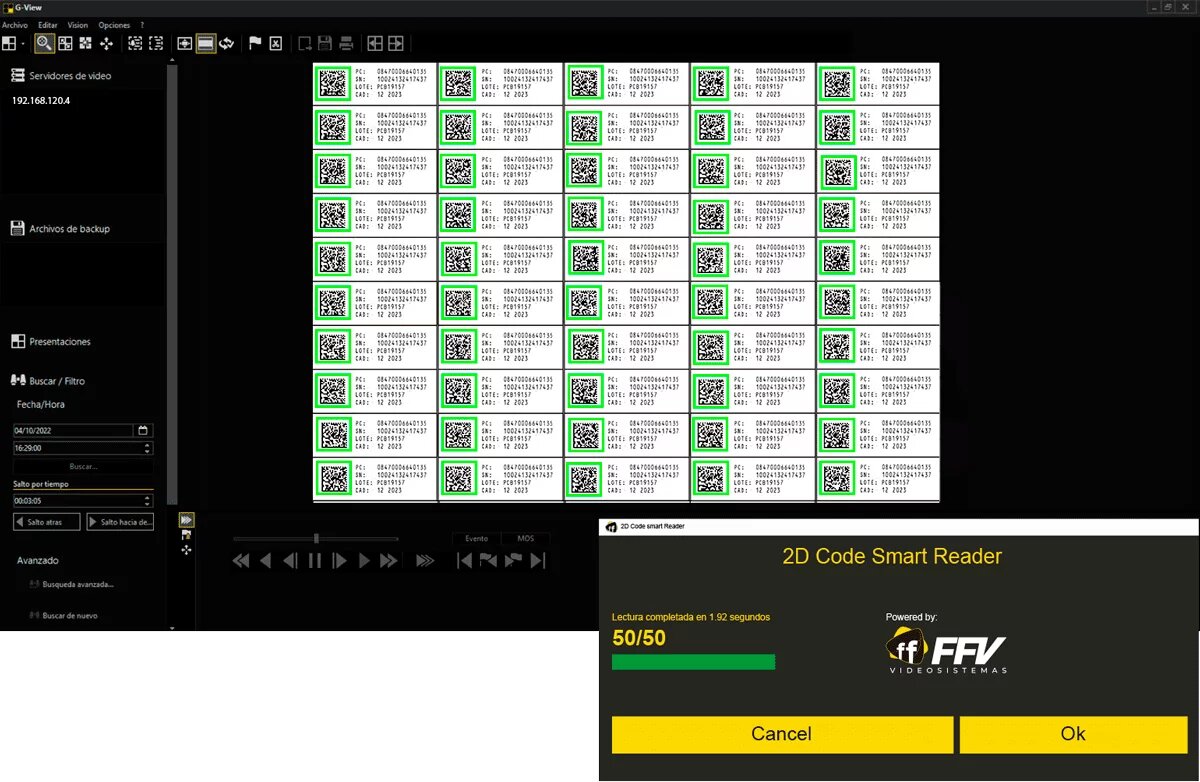Viewport: 1200px width, 782px height.
Task: Open the viewer layout grid selector
Action: (9, 43)
